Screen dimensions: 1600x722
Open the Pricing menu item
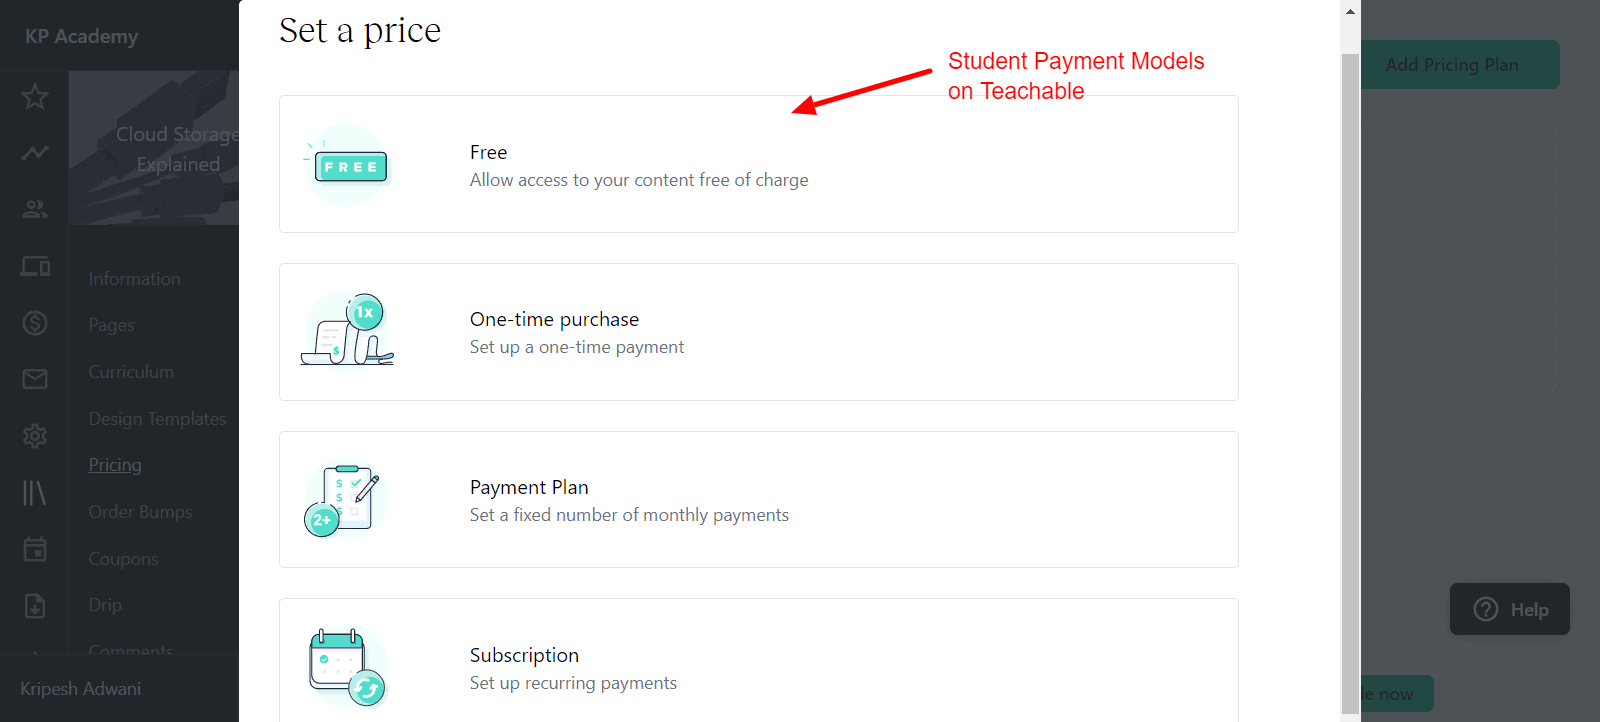[x=115, y=465]
